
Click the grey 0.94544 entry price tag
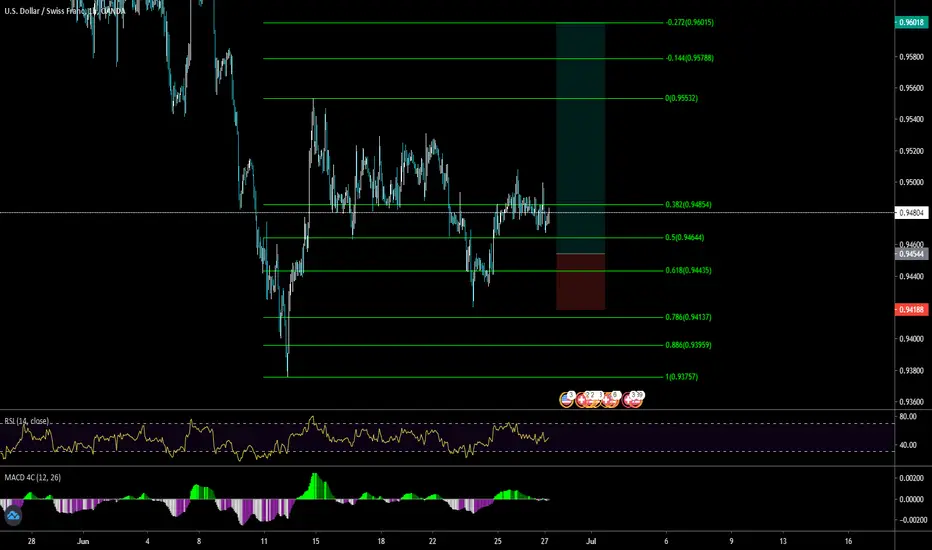click(911, 254)
